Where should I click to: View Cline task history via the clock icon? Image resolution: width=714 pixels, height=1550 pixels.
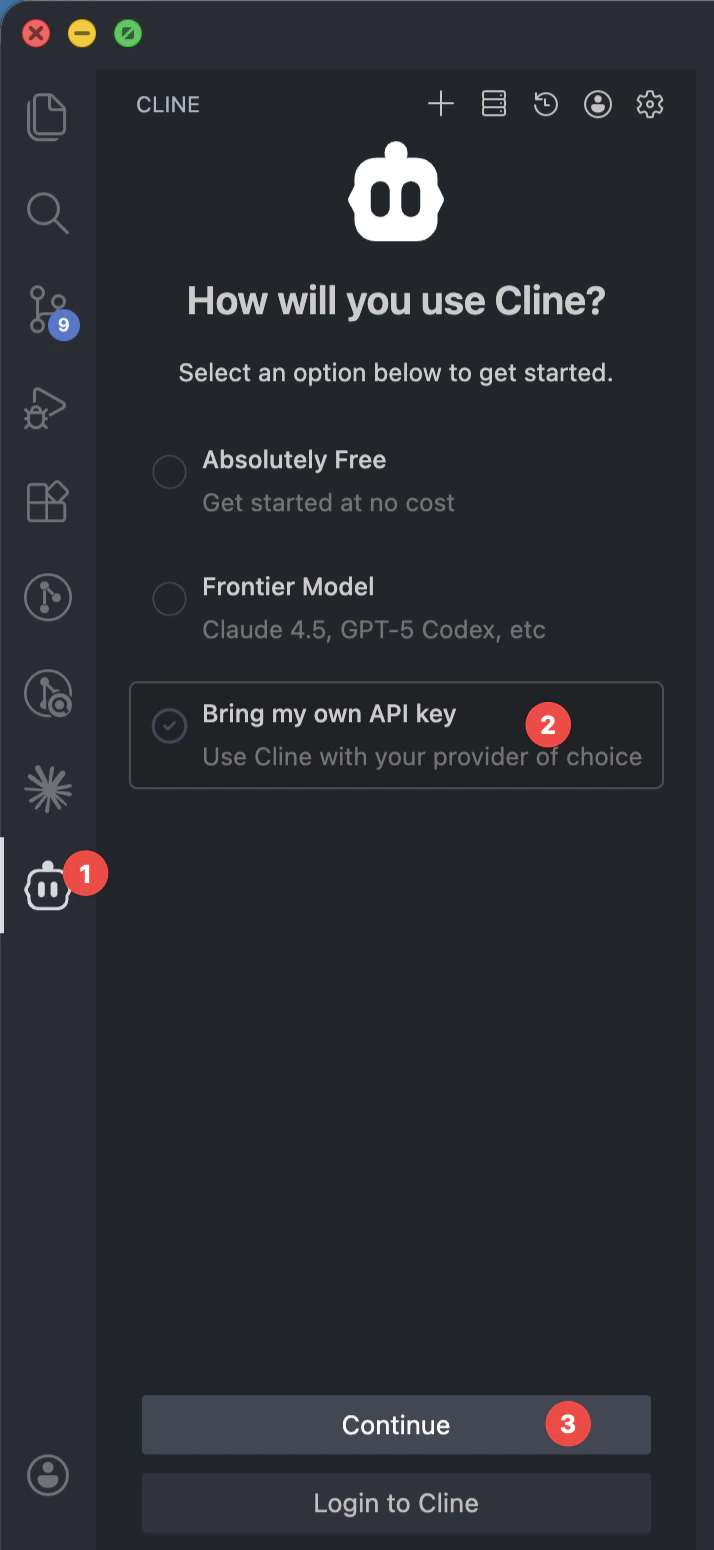545,104
